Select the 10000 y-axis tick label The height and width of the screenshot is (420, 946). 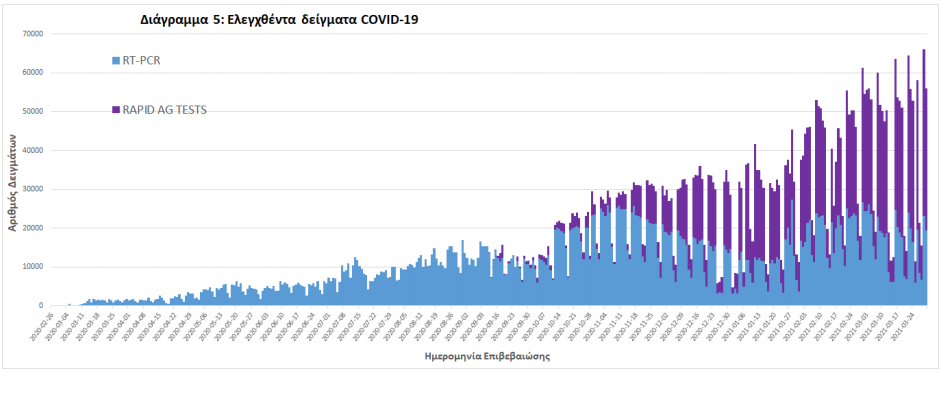[x=33, y=267]
